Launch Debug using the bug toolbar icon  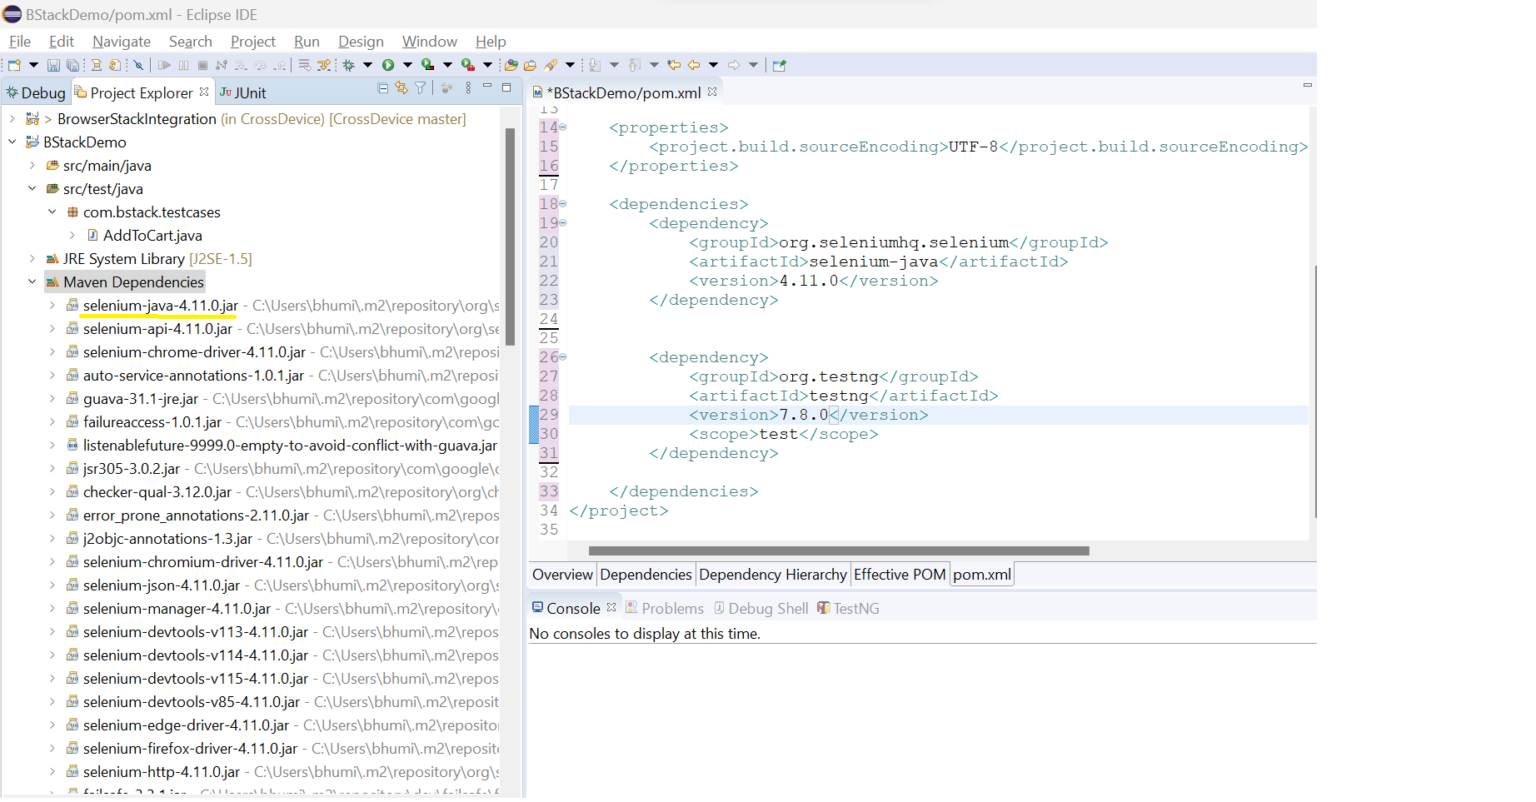350,64
